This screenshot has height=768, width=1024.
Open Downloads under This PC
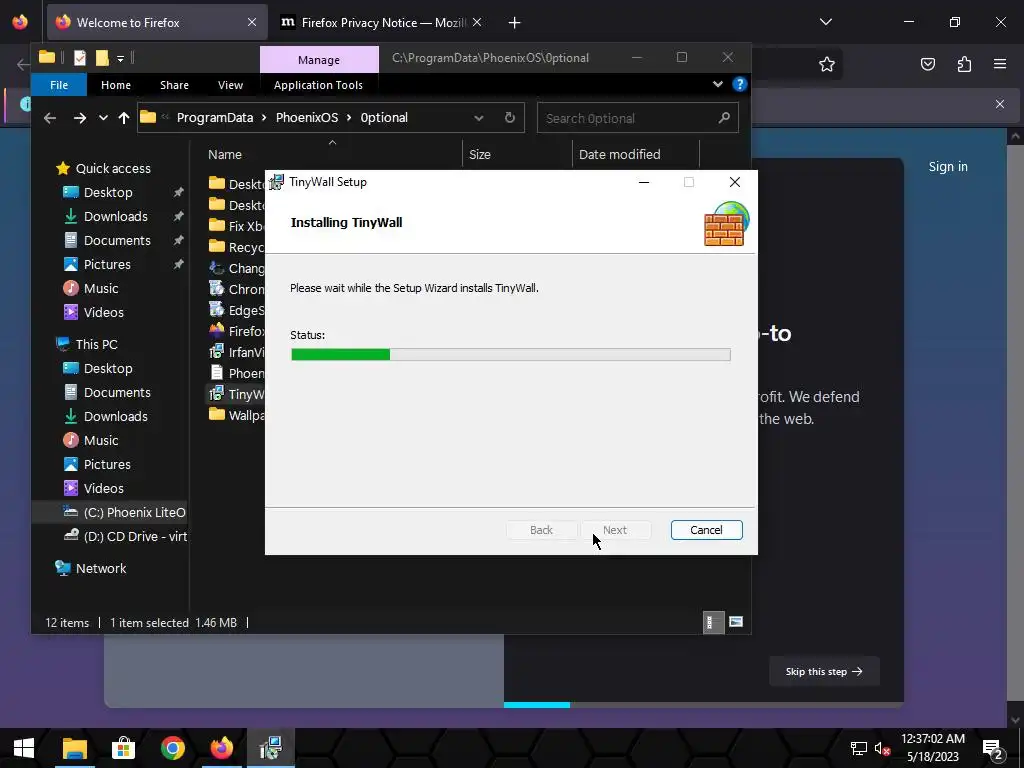click(x=116, y=417)
